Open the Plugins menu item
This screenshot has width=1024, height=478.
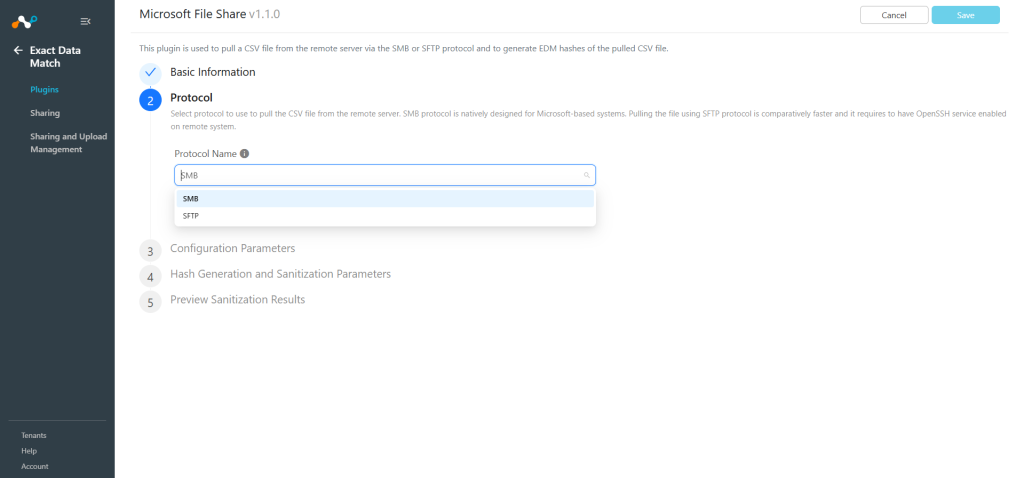click(44, 89)
